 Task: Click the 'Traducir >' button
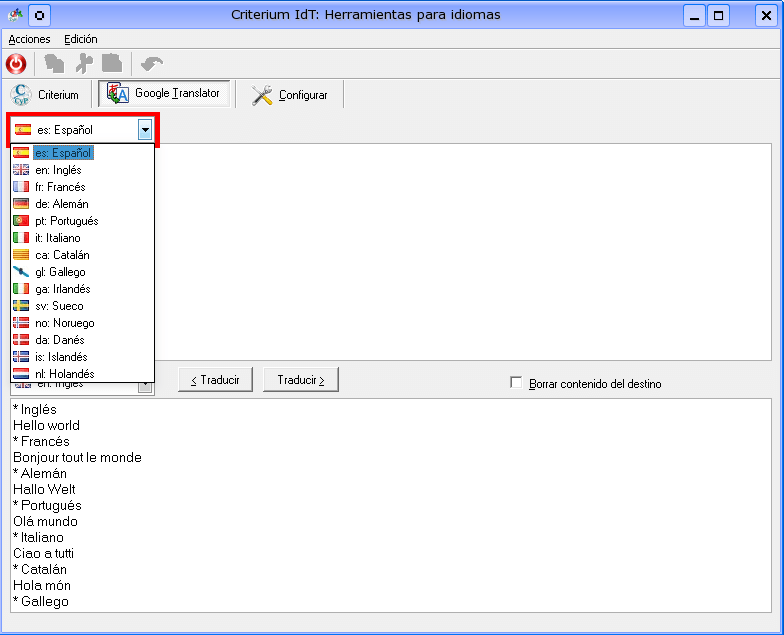pyautogui.click(x=301, y=380)
